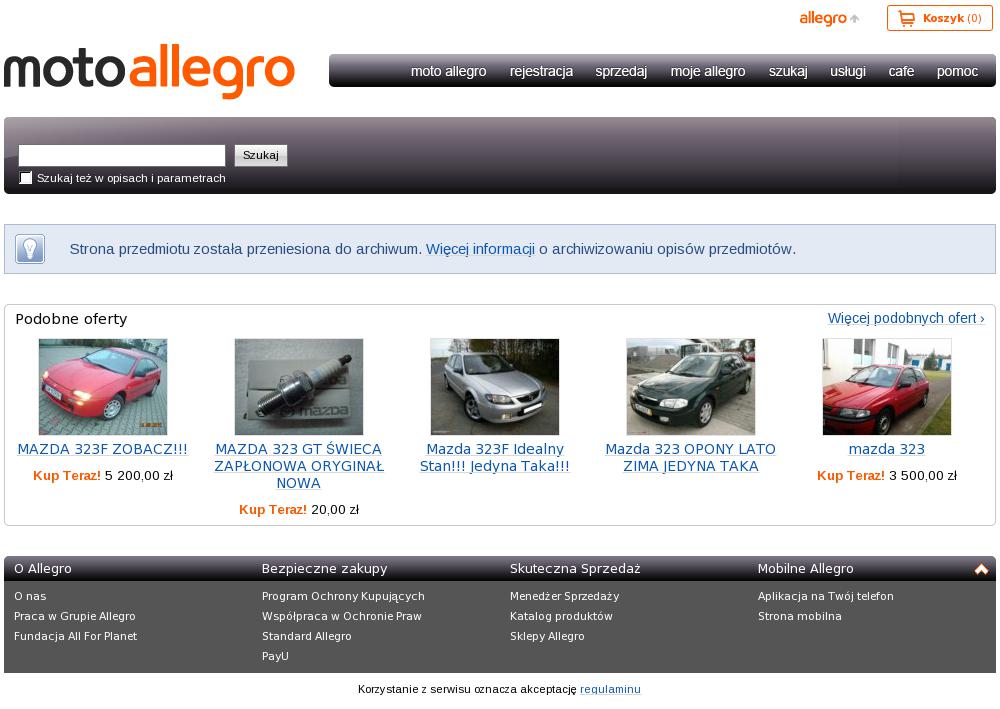Screen dimensions: 1000x709
Task: Open the 'rejestracja' nav menu item
Action: [x=541, y=71]
